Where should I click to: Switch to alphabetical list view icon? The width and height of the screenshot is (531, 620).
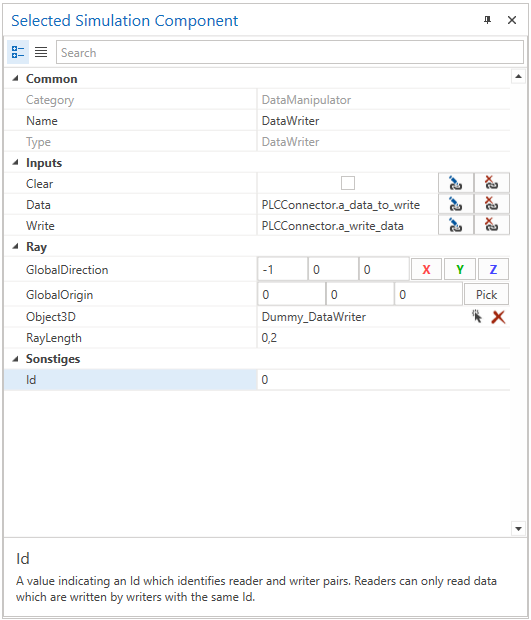point(41,52)
